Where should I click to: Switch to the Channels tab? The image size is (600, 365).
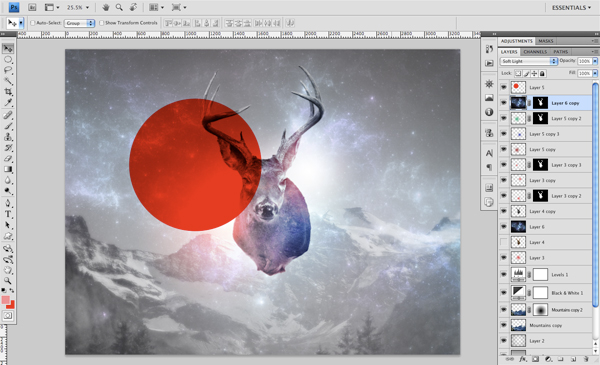coord(535,52)
